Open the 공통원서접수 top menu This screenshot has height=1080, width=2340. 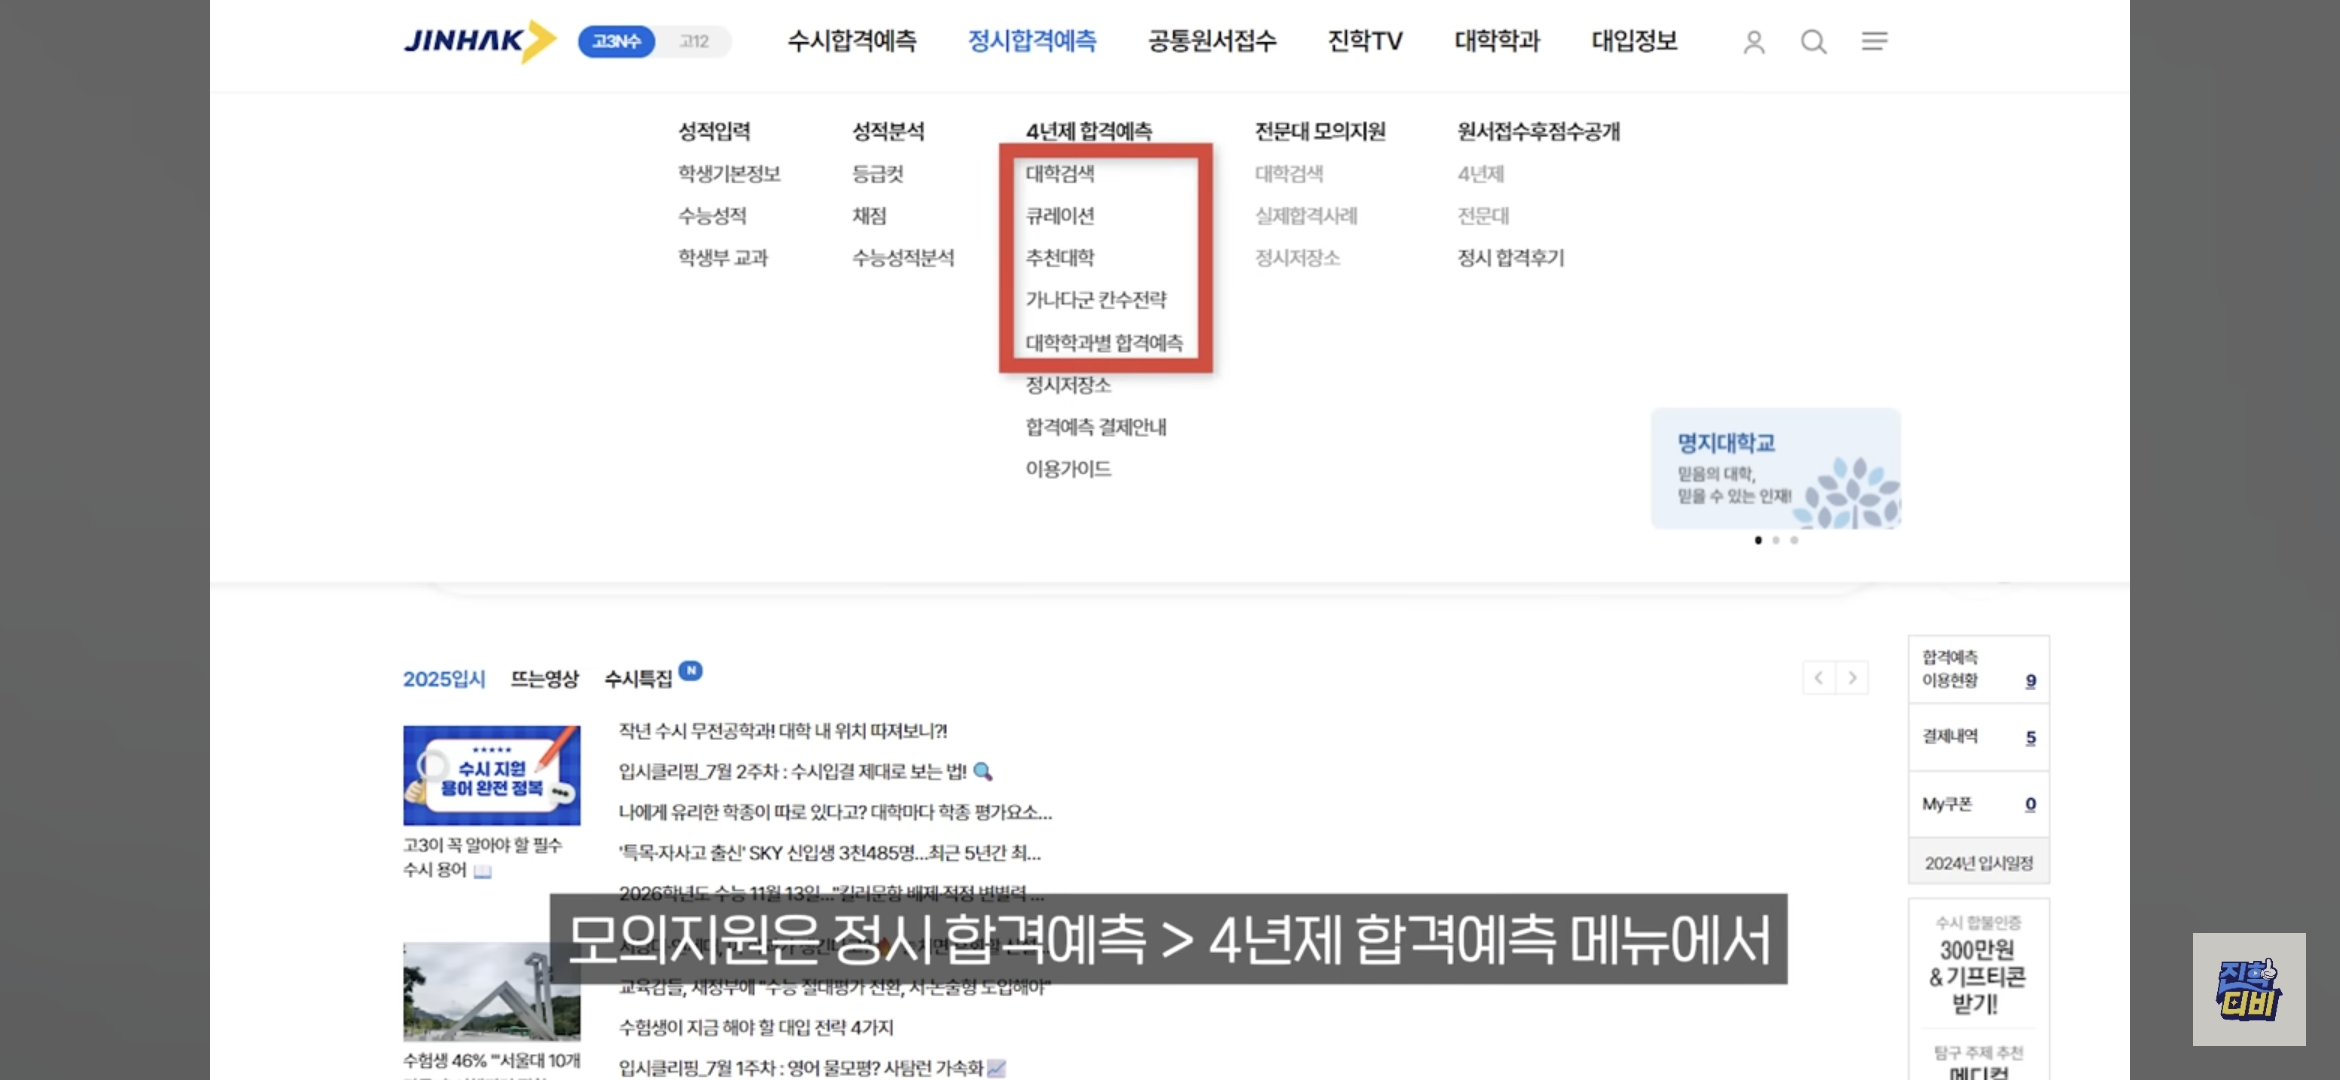tap(1211, 41)
